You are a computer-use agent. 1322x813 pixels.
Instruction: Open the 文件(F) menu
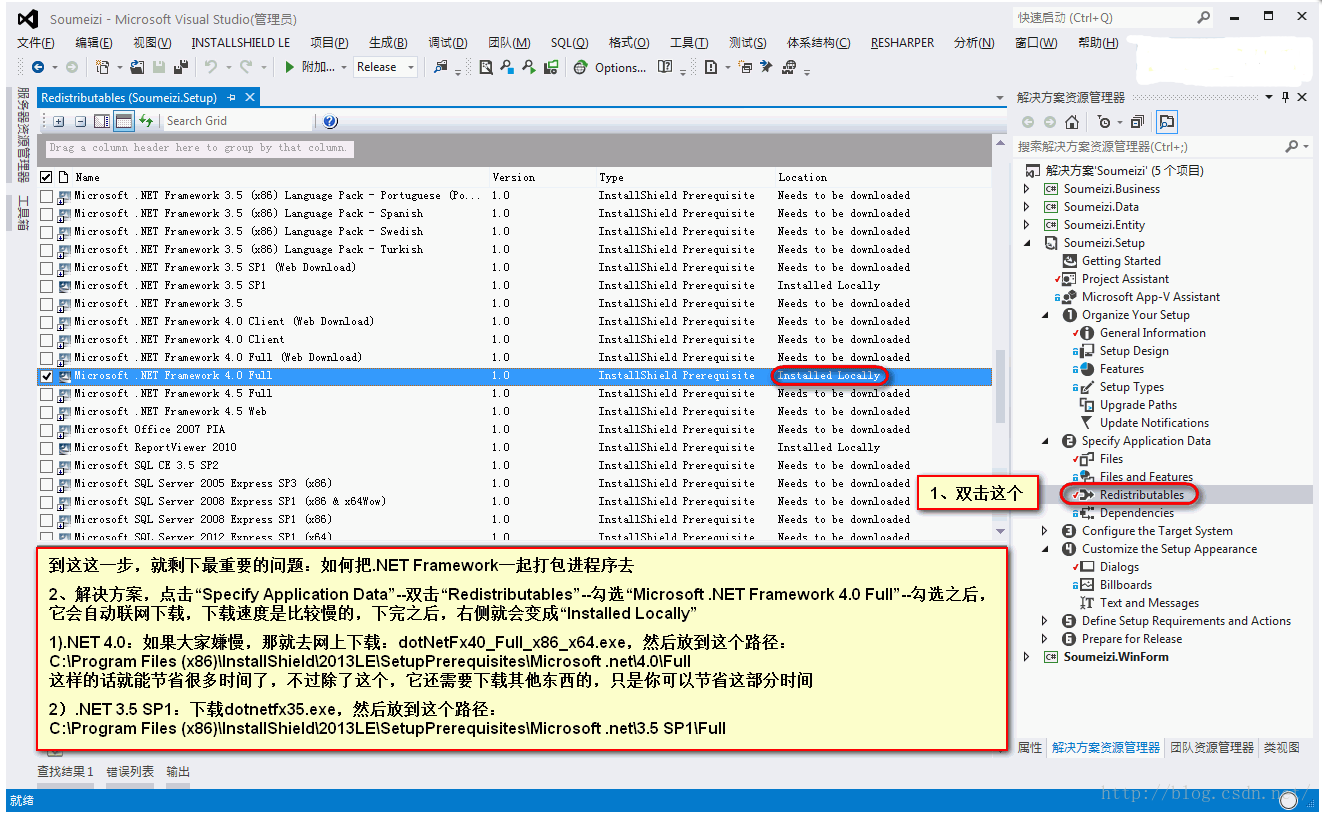click(x=36, y=43)
